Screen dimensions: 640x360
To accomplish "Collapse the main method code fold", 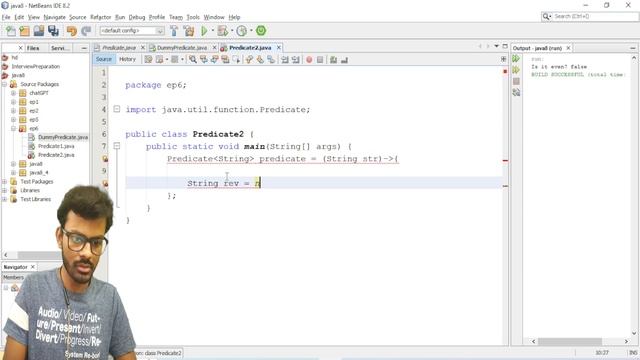I will [x=117, y=146].
